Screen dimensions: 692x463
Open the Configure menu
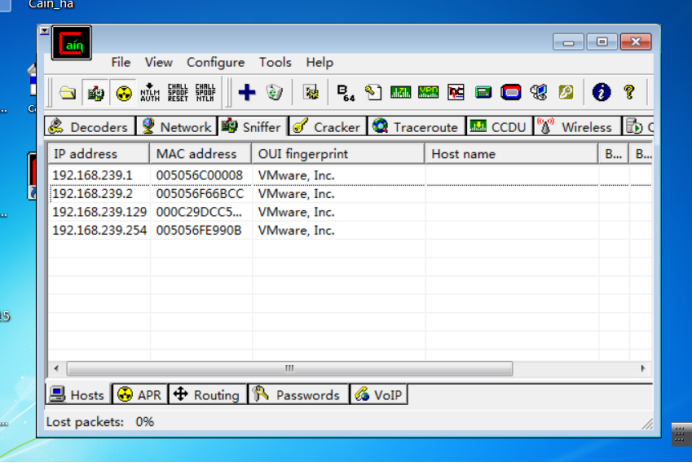pyautogui.click(x=215, y=62)
